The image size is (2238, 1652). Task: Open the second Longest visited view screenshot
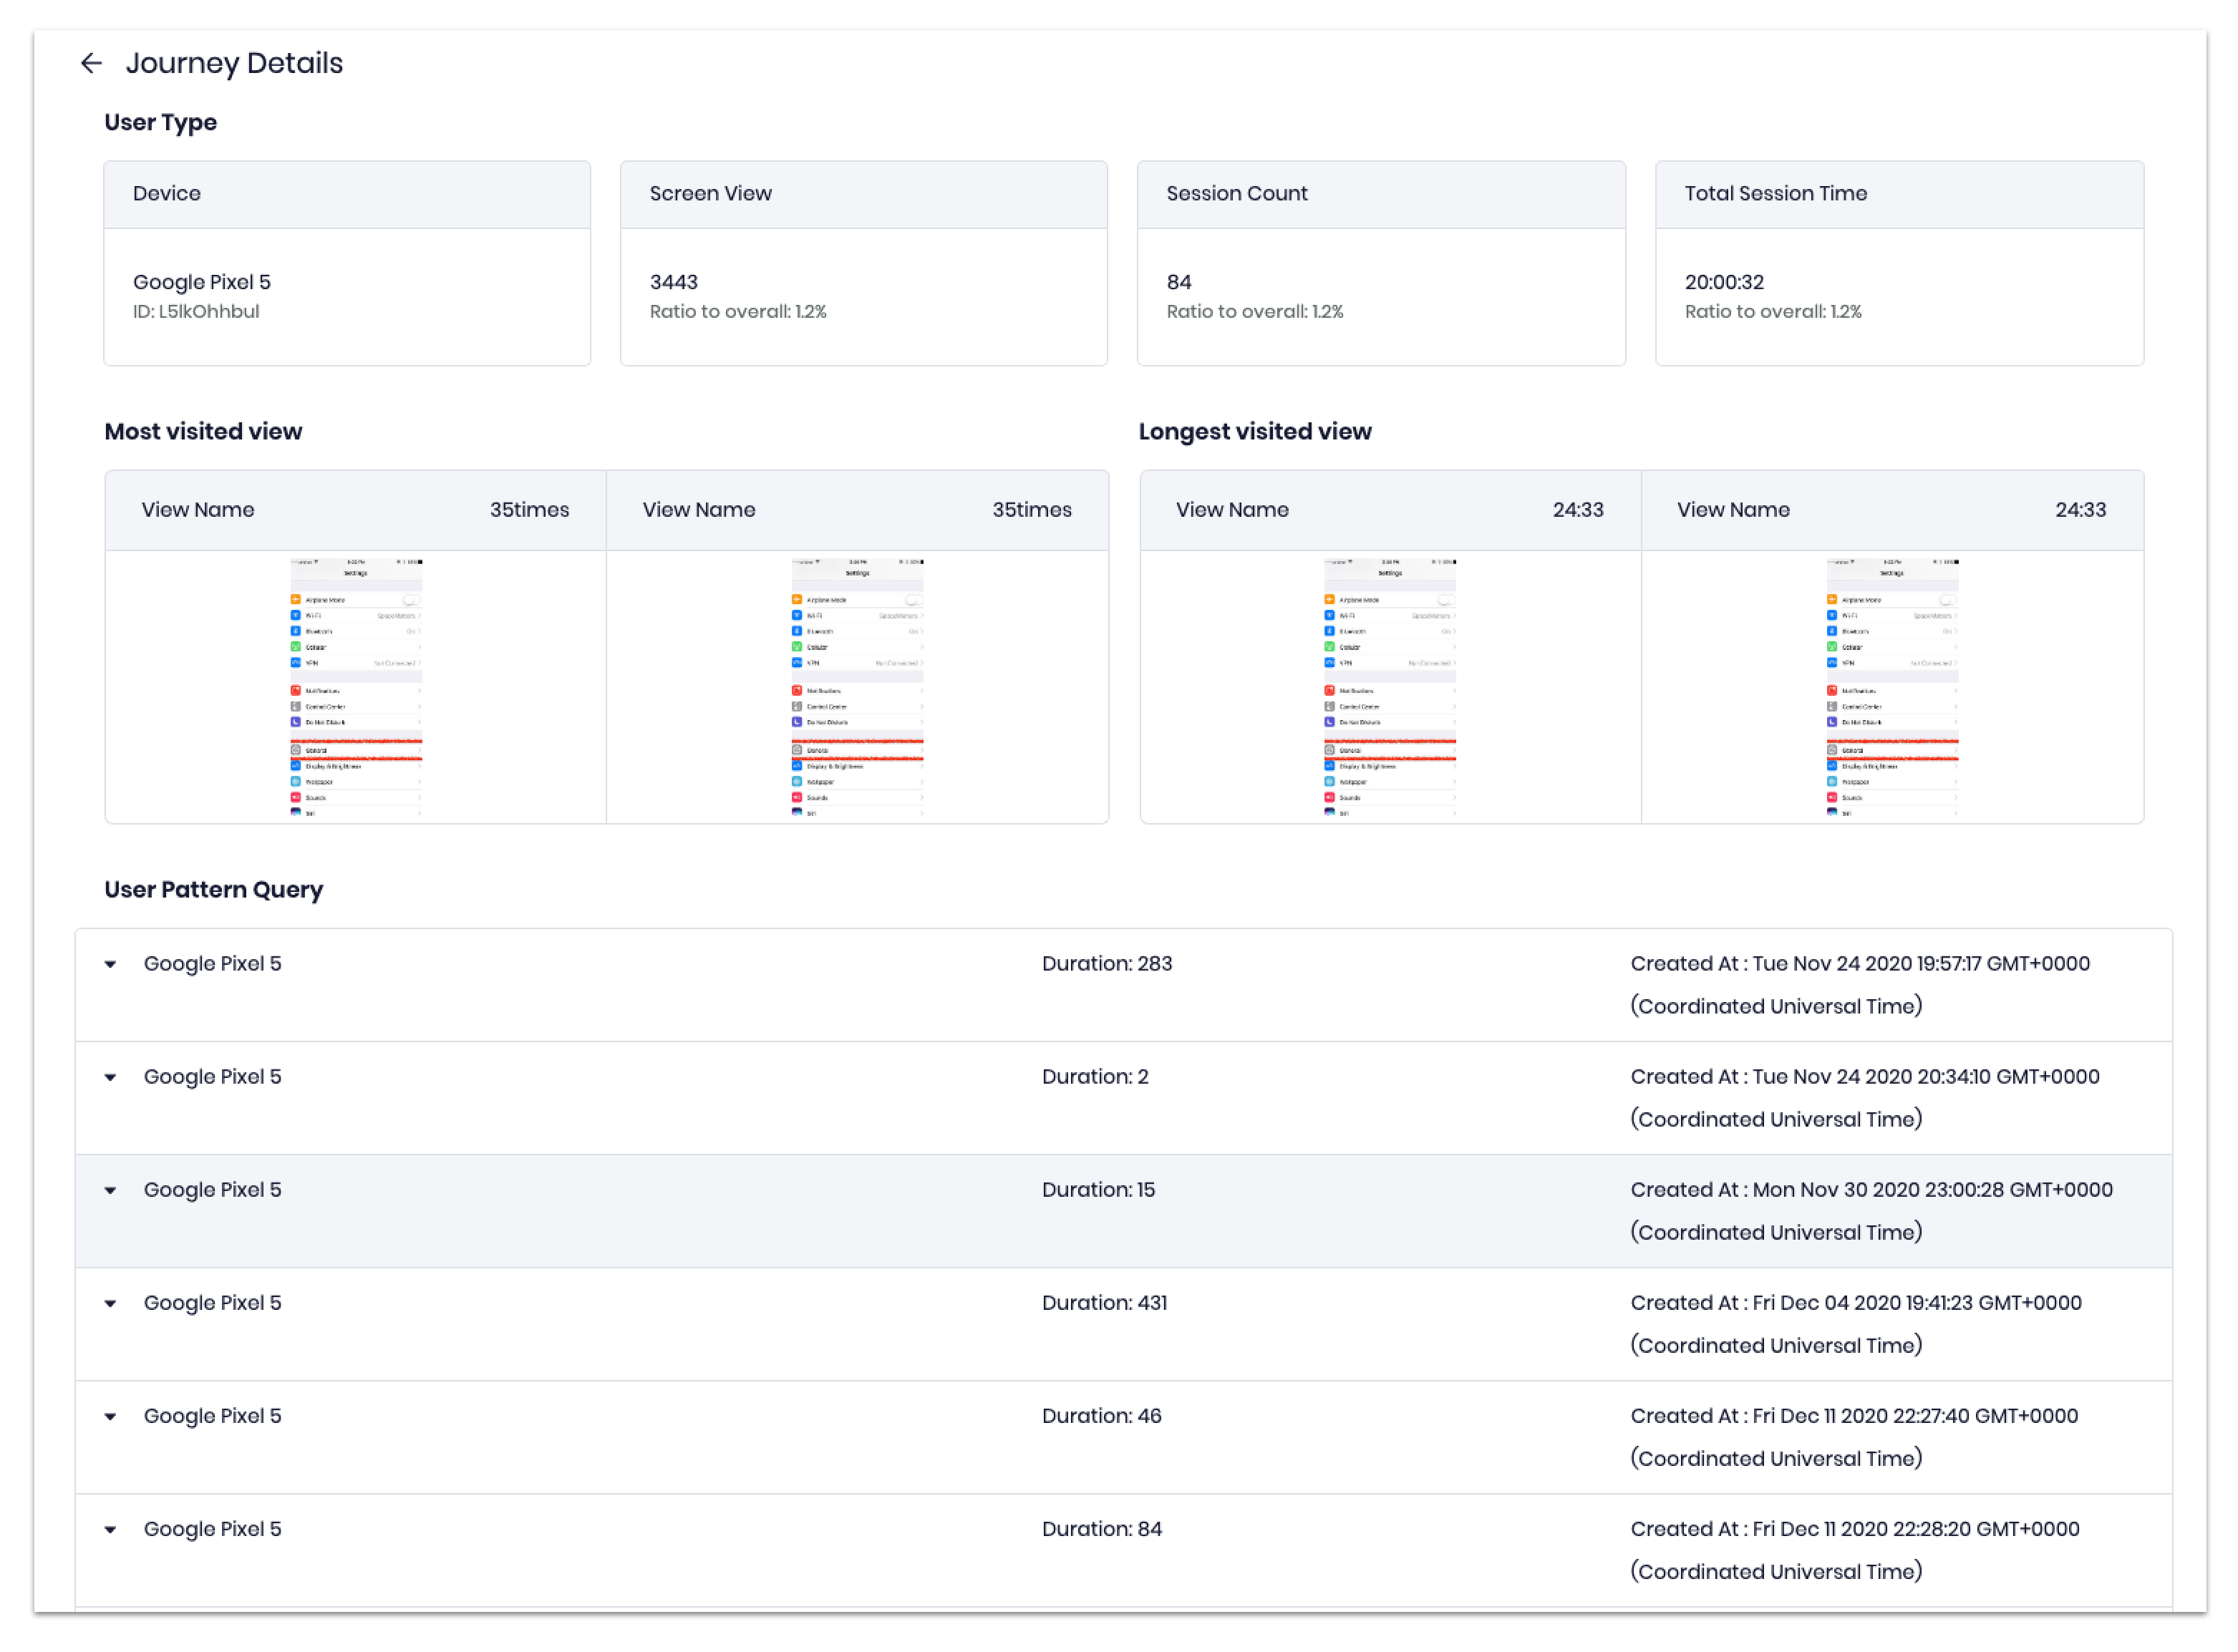click(x=1892, y=687)
